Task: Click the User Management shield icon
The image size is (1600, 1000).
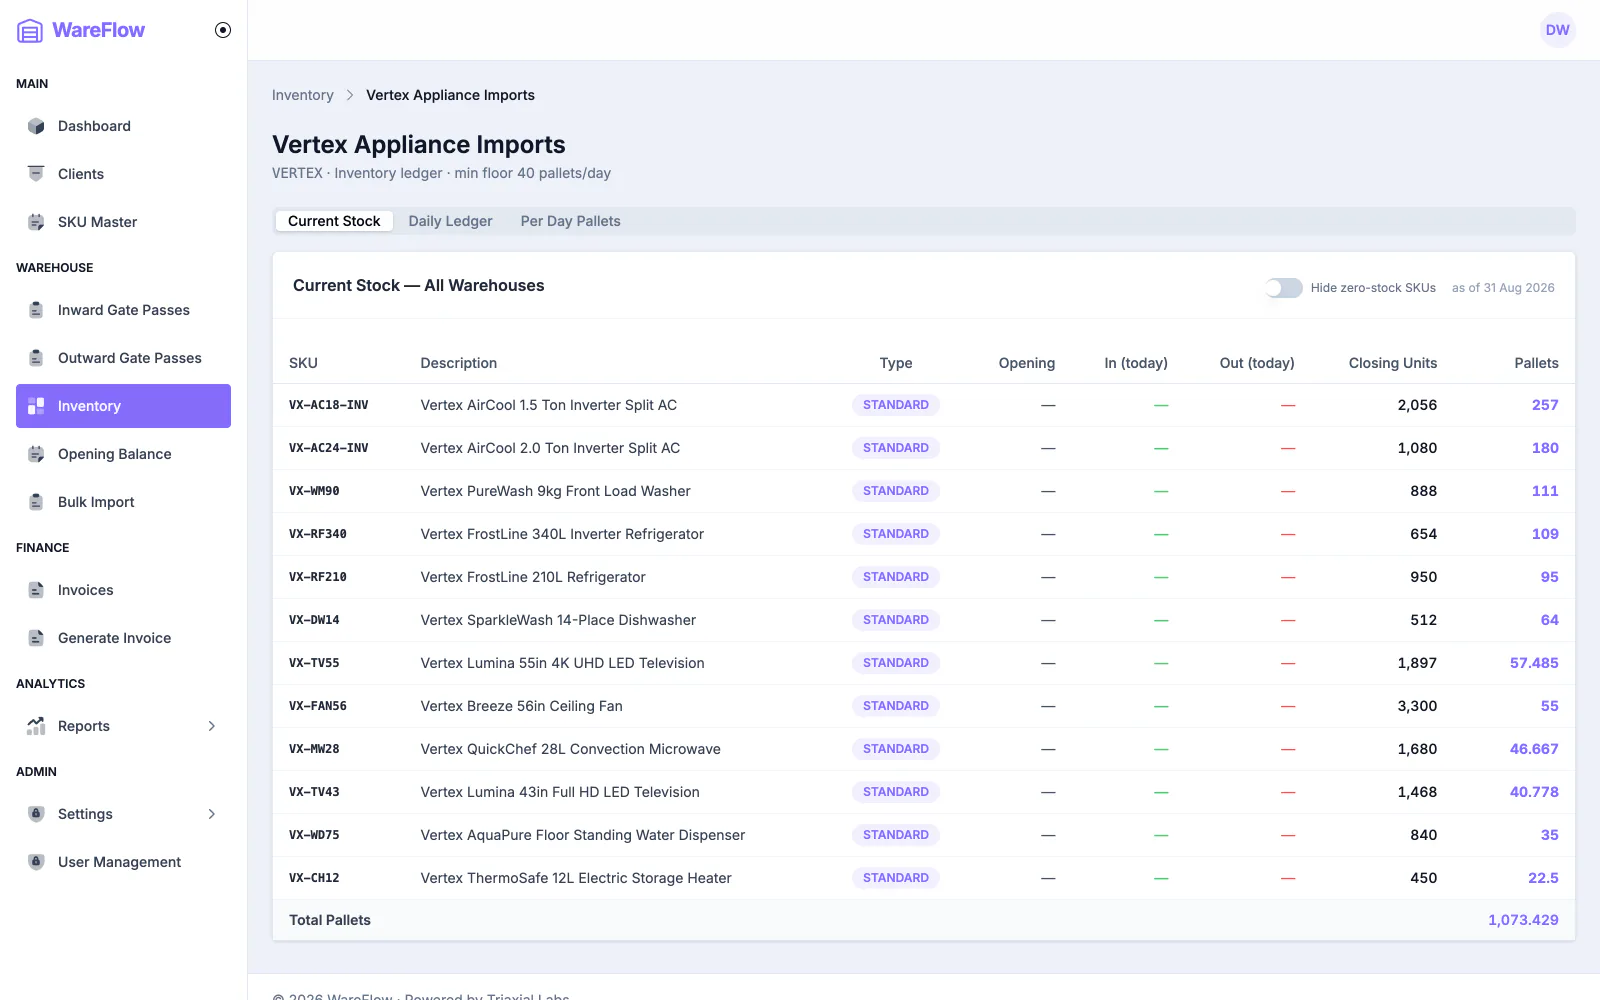Action: tap(36, 862)
